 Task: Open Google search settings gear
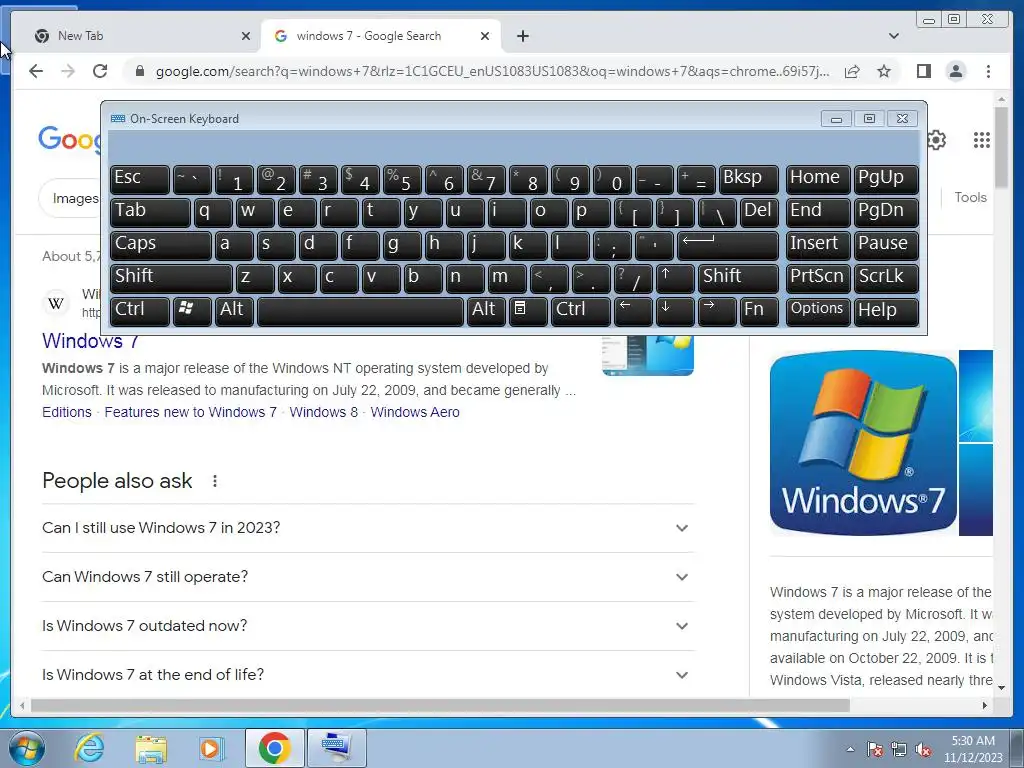936,140
